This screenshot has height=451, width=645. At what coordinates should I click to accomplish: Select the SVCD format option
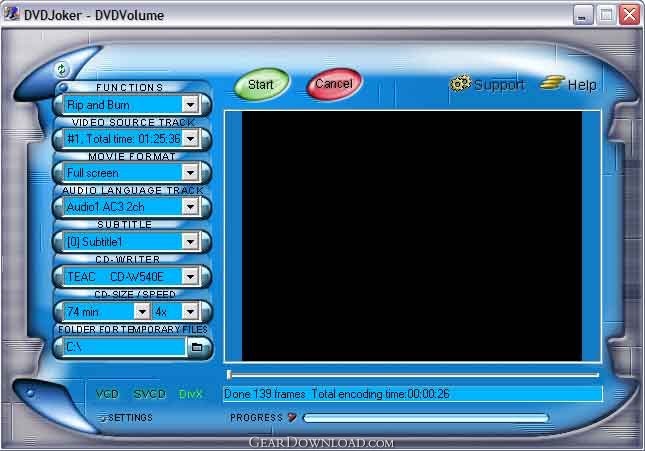click(150, 394)
